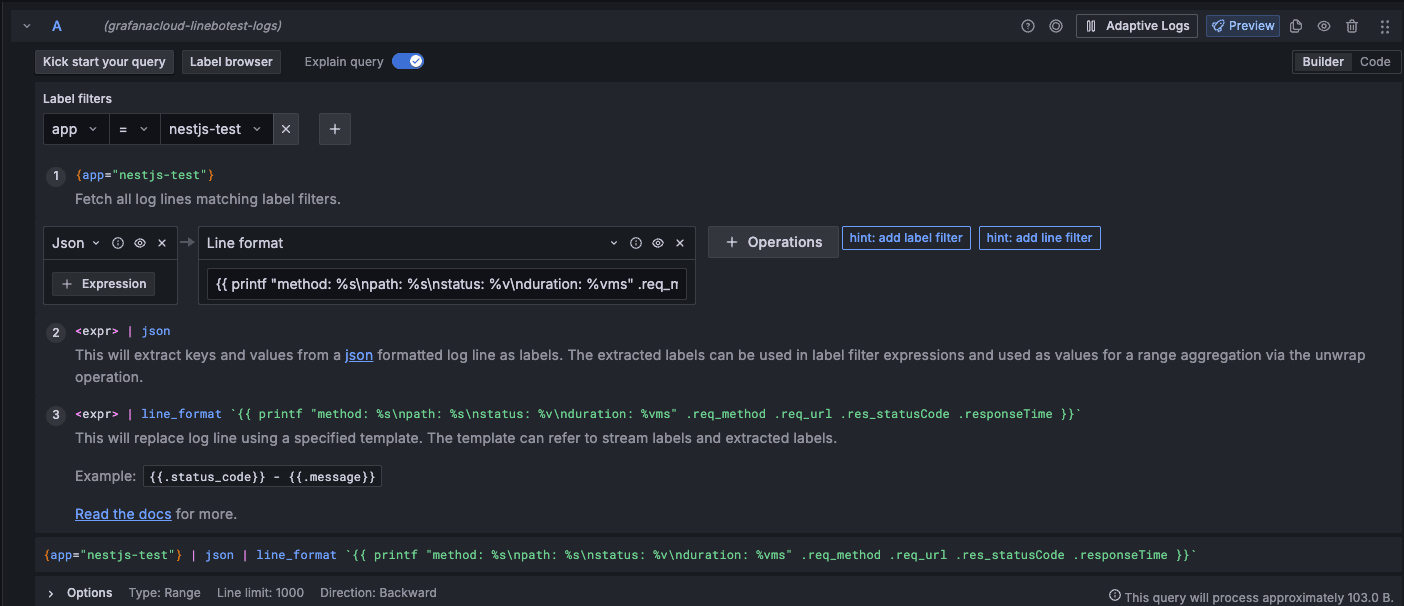Screen dimensions: 1404x606
Task: Open Adaptive Logs
Action: click(1137, 26)
